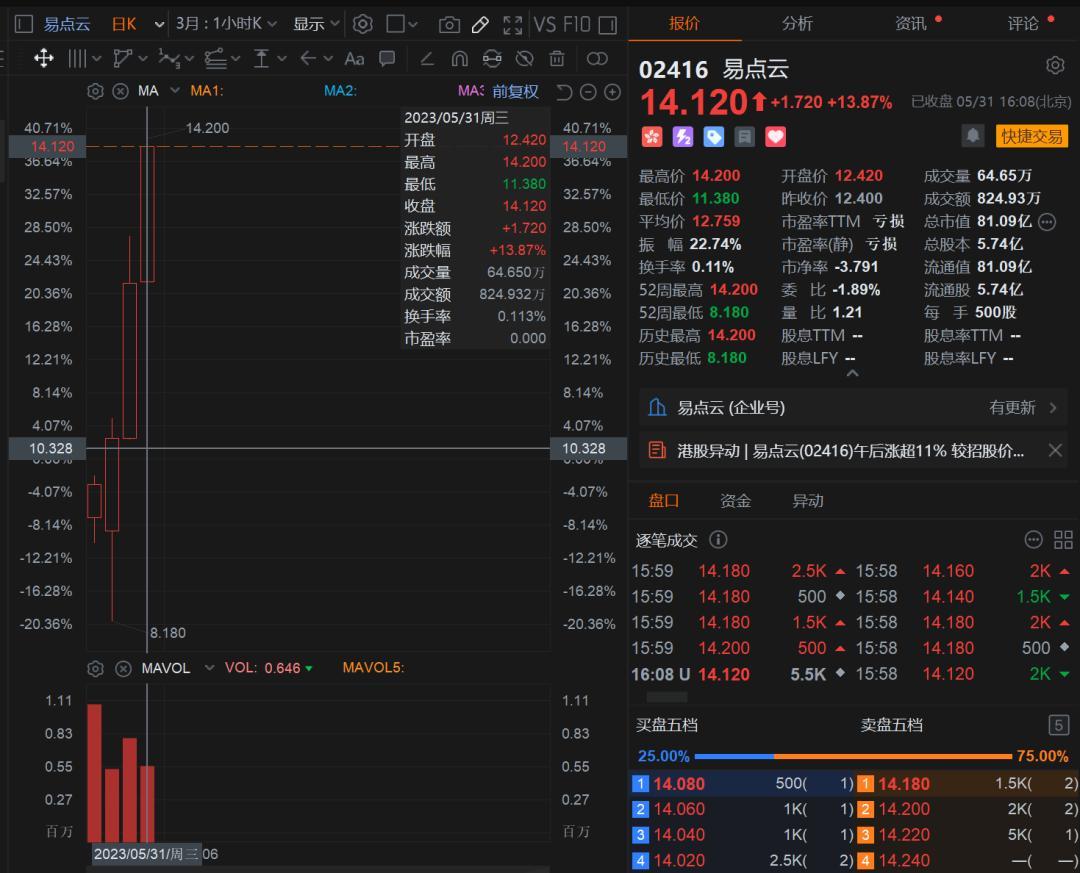The image size is (1080, 873).
Task: Open the 资金 tab
Action: 735,501
